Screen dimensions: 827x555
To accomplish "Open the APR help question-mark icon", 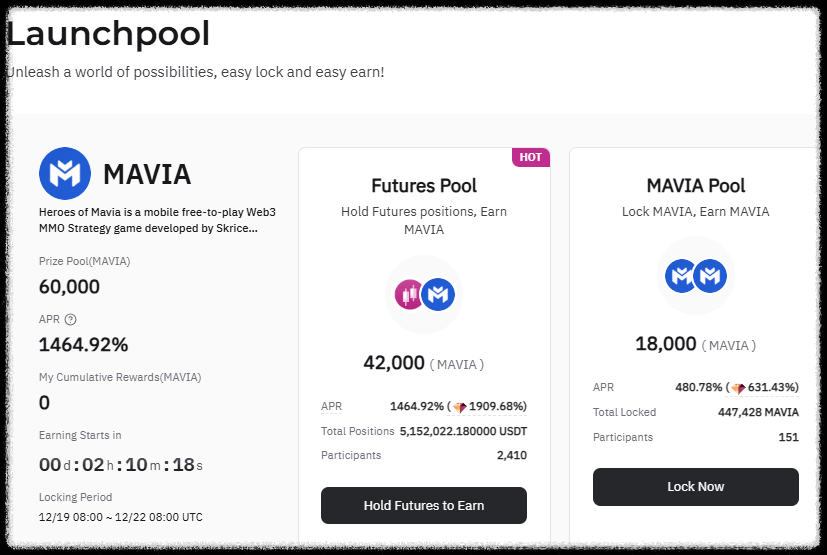I will click(x=70, y=319).
